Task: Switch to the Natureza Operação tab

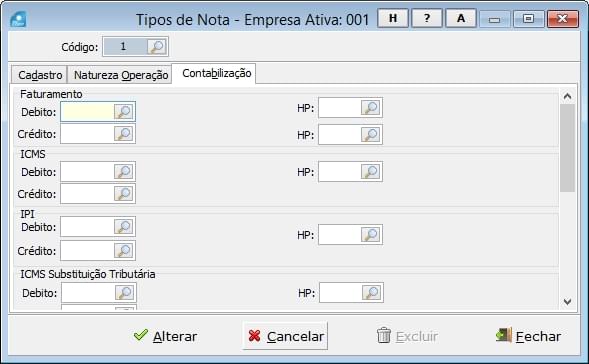Action: coord(120,75)
